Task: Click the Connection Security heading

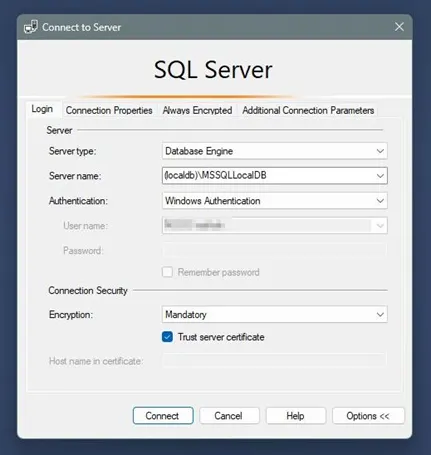Action: 88,290
